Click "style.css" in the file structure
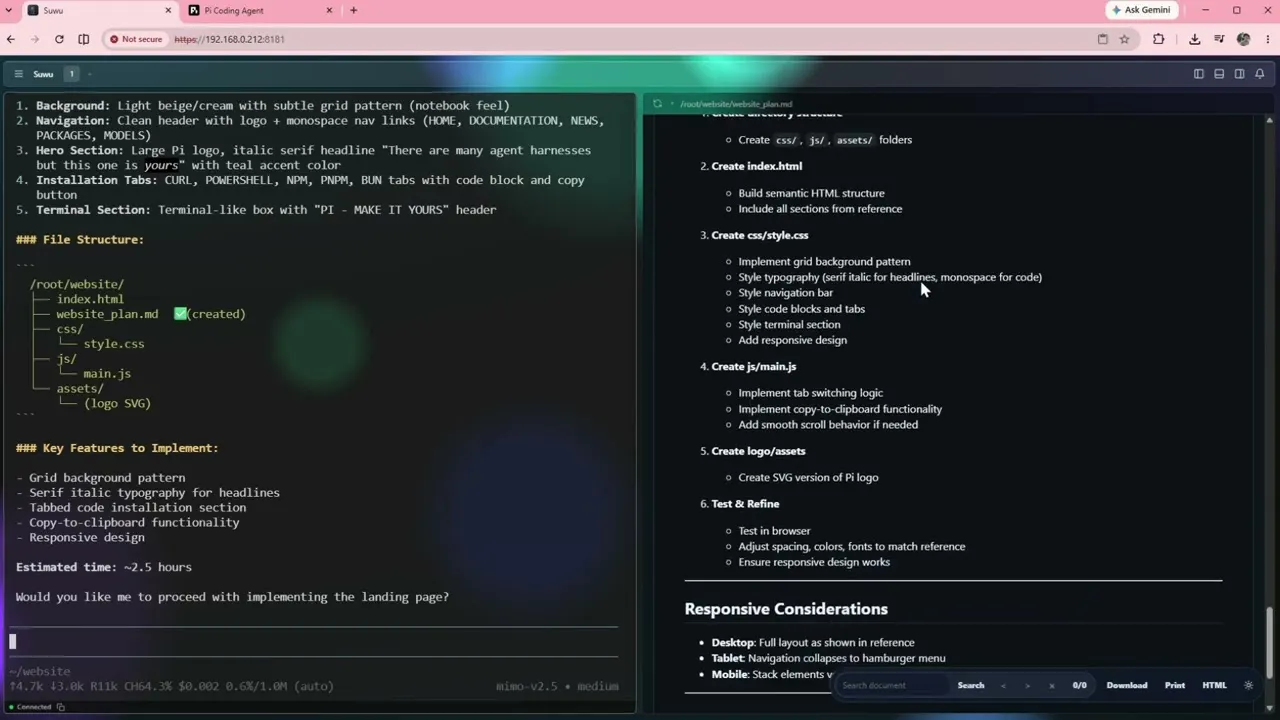 (x=114, y=344)
